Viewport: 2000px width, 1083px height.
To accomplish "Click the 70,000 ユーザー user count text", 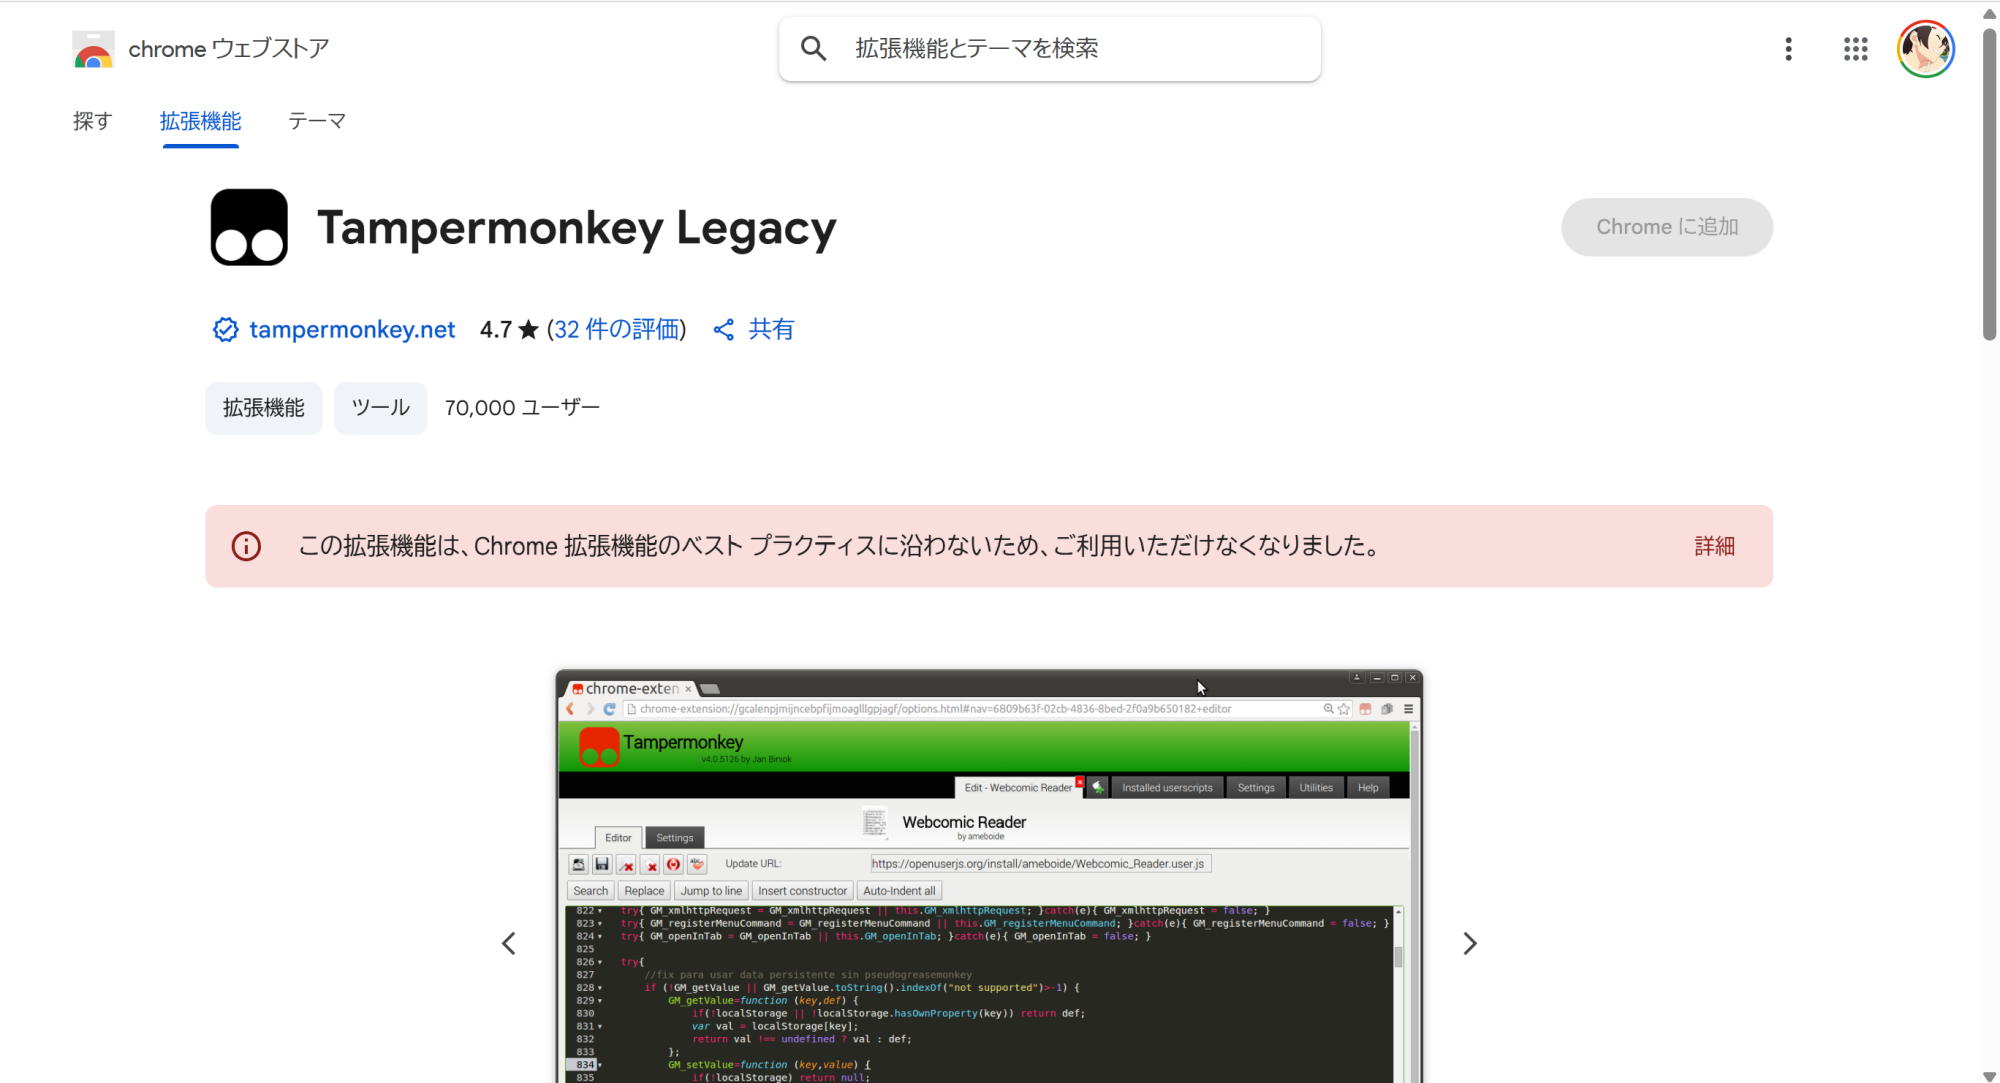I will (x=522, y=408).
